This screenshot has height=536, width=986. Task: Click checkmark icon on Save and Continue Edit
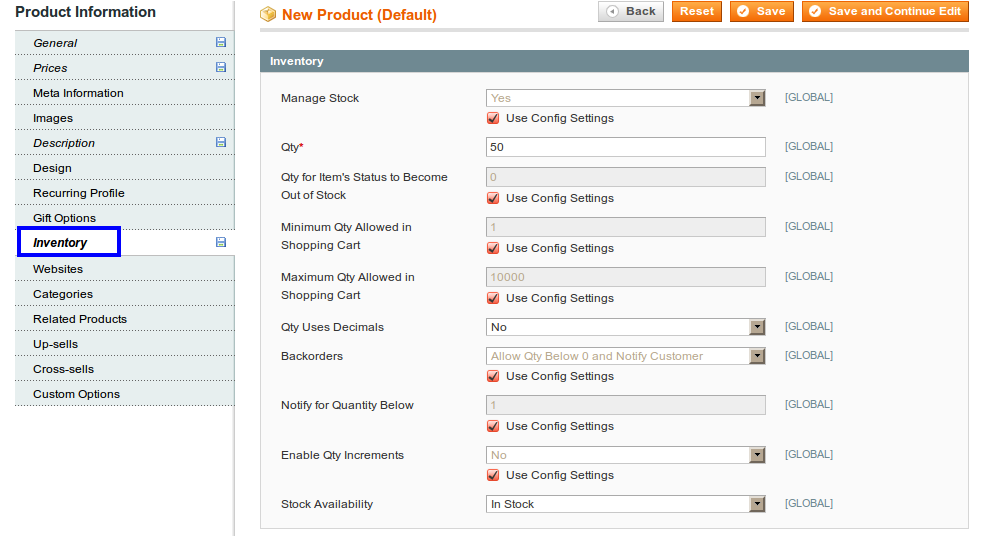click(815, 11)
